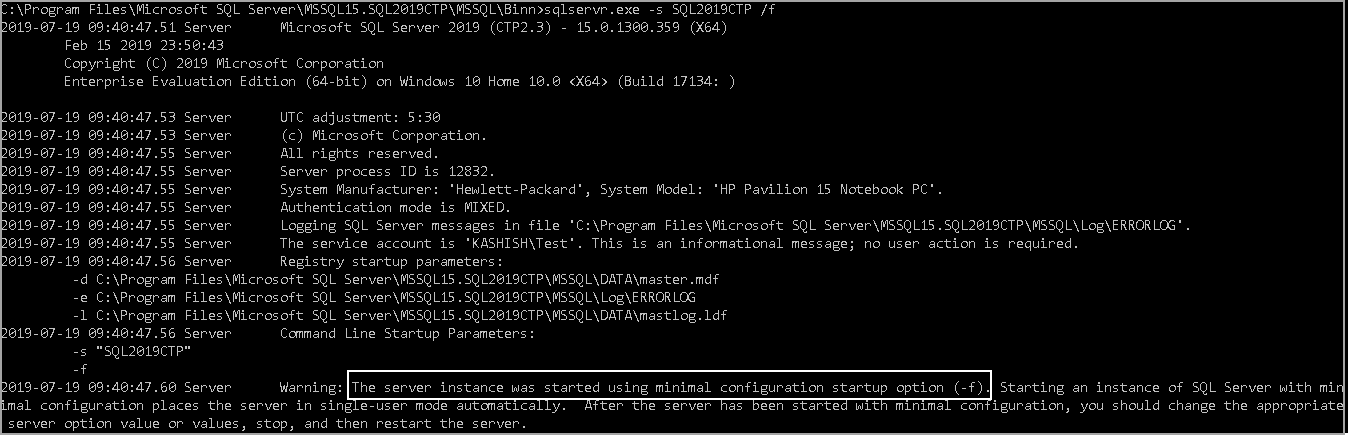Click the System Manufacturer 'Hewlett-Packard' line
The width and height of the screenshot is (1348, 435).
tap(611, 189)
